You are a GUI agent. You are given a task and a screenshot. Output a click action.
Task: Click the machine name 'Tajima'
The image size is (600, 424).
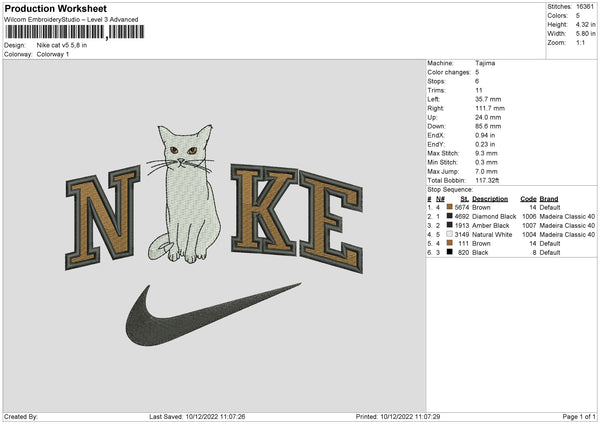[485, 63]
